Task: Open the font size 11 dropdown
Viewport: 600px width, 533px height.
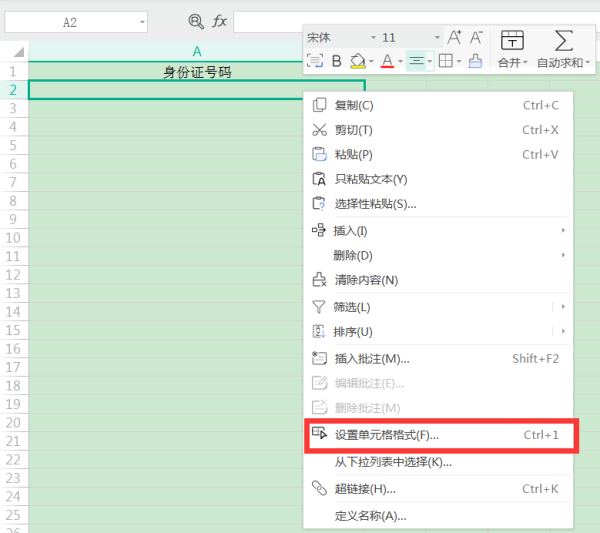Action: [x=437, y=37]
